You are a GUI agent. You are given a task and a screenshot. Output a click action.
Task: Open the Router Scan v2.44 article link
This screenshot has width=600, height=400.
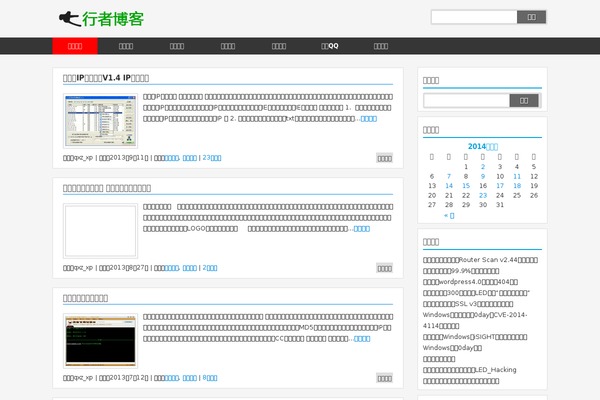coord(480,260)
